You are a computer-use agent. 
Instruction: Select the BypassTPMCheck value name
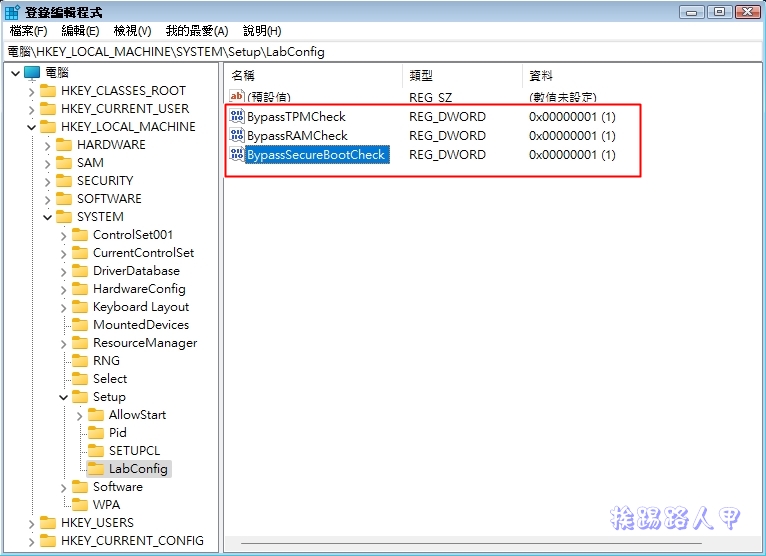[297, 117]
